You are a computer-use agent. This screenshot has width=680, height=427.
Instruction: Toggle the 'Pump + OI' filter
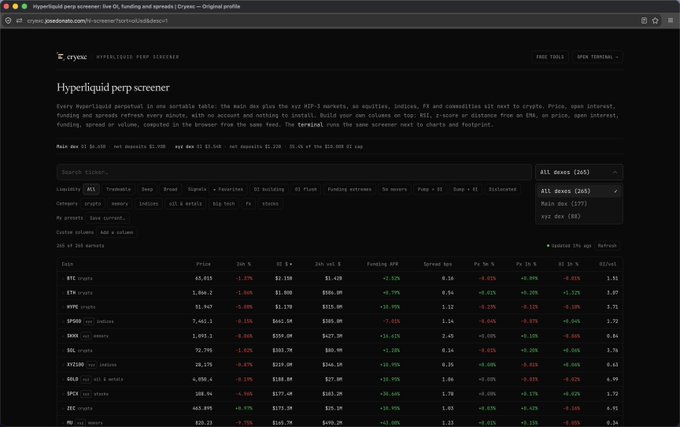(x=430, y=189)
